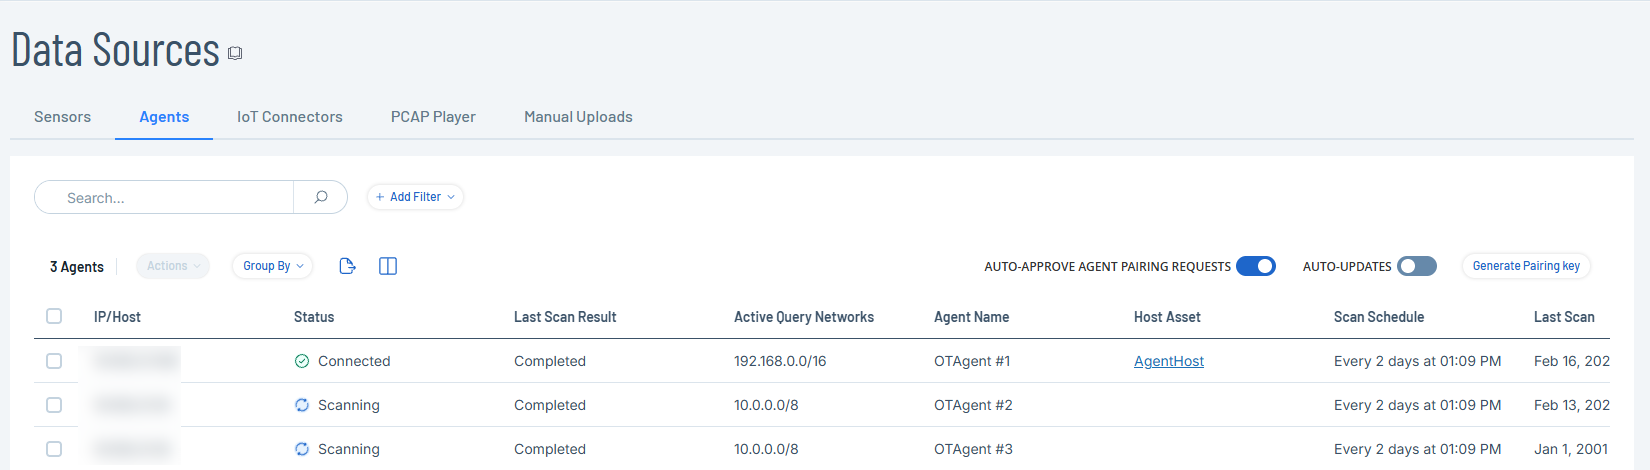This screenshot has height=470, width=1650.
Task: Click the Scanning icon for OTAgent #3
Action: [302, 449]
